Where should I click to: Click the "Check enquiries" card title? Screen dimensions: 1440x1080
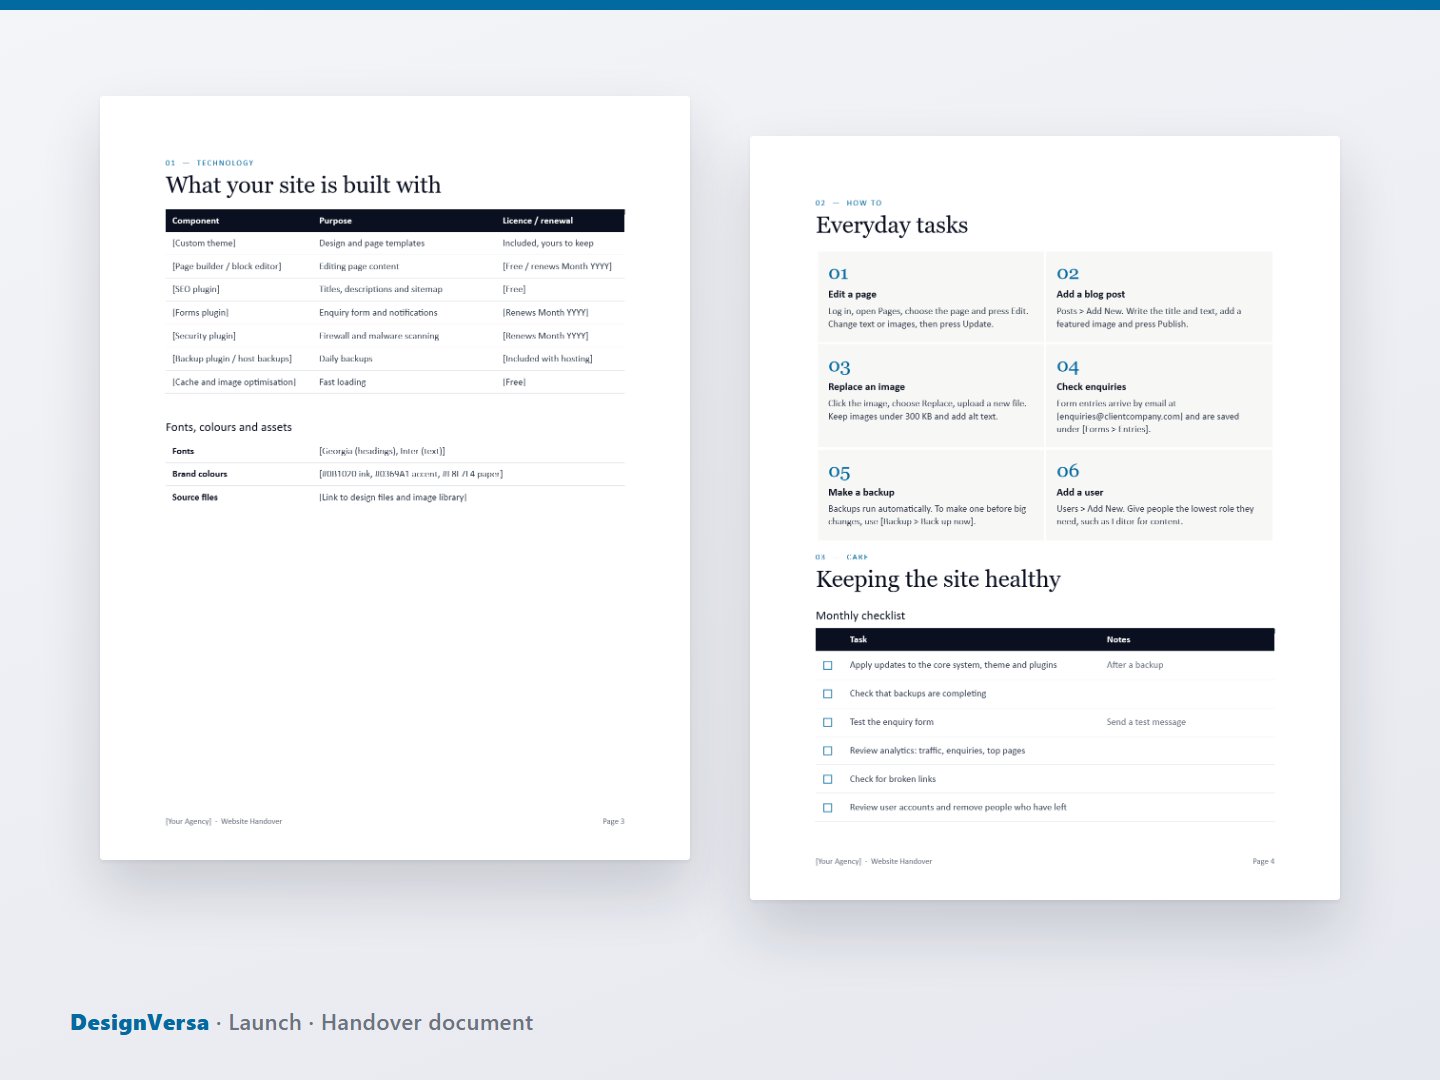pyautogui.click(x=1091, y=387)
